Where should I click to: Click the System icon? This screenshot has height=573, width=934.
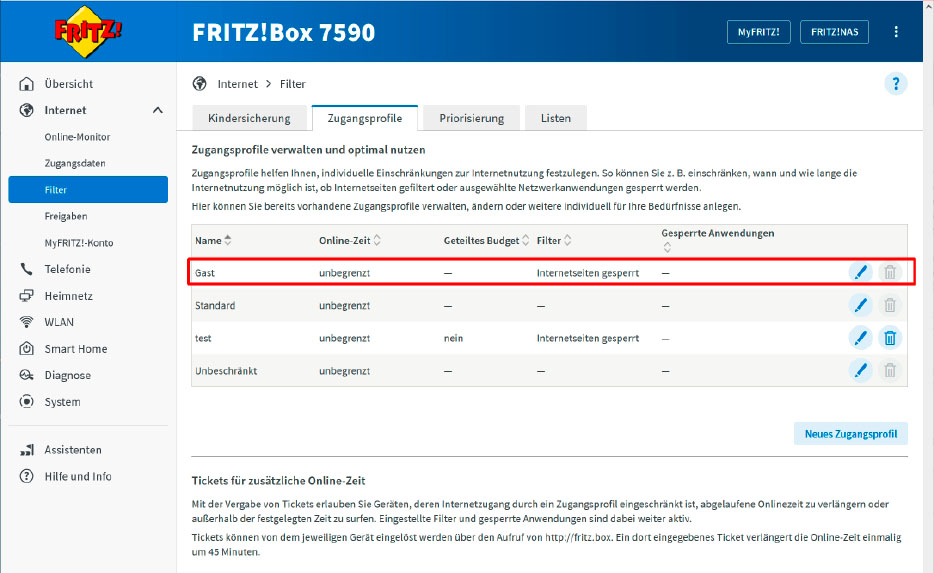tap(26, 401)
